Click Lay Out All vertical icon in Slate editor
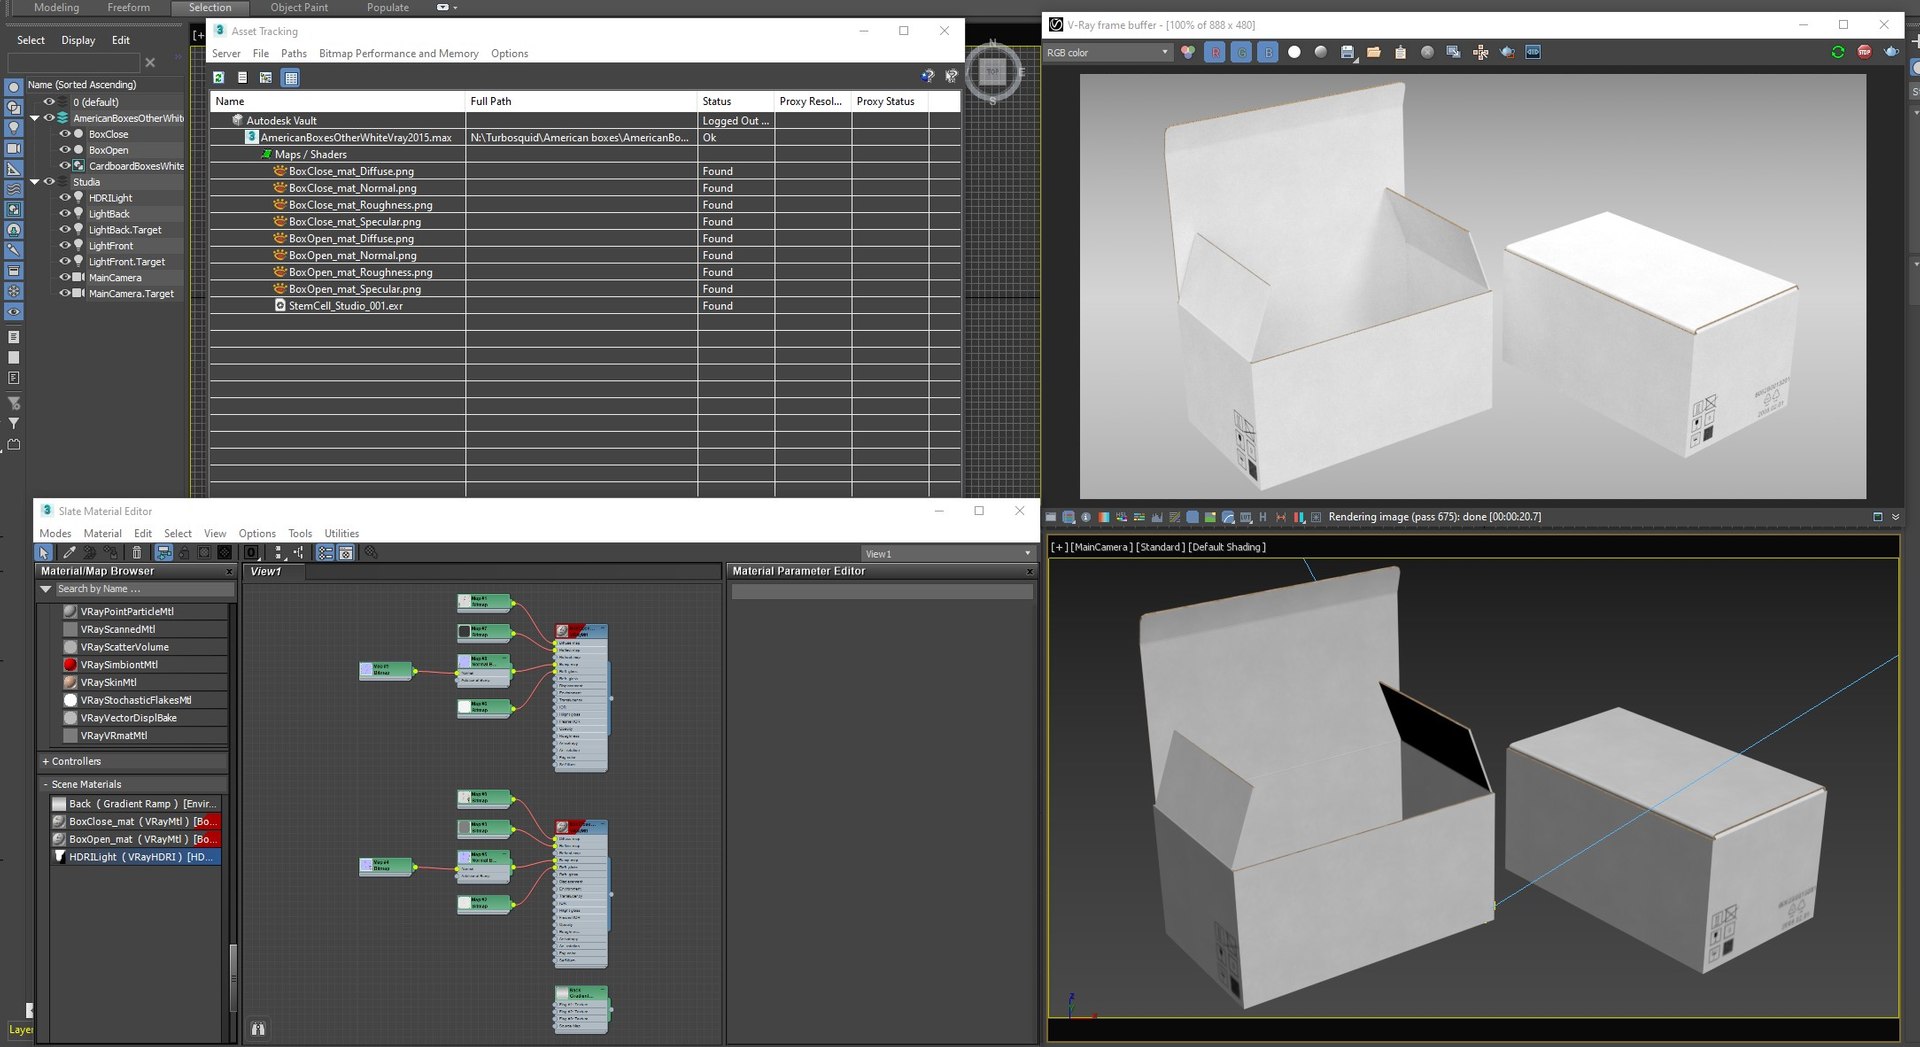The height and width of the screenshot is (1047, 1920). coord(279,553)
